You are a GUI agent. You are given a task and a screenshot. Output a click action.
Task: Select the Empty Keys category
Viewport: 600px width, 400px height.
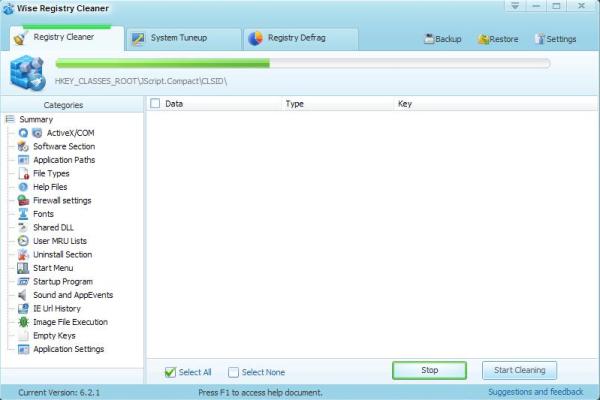54,336
